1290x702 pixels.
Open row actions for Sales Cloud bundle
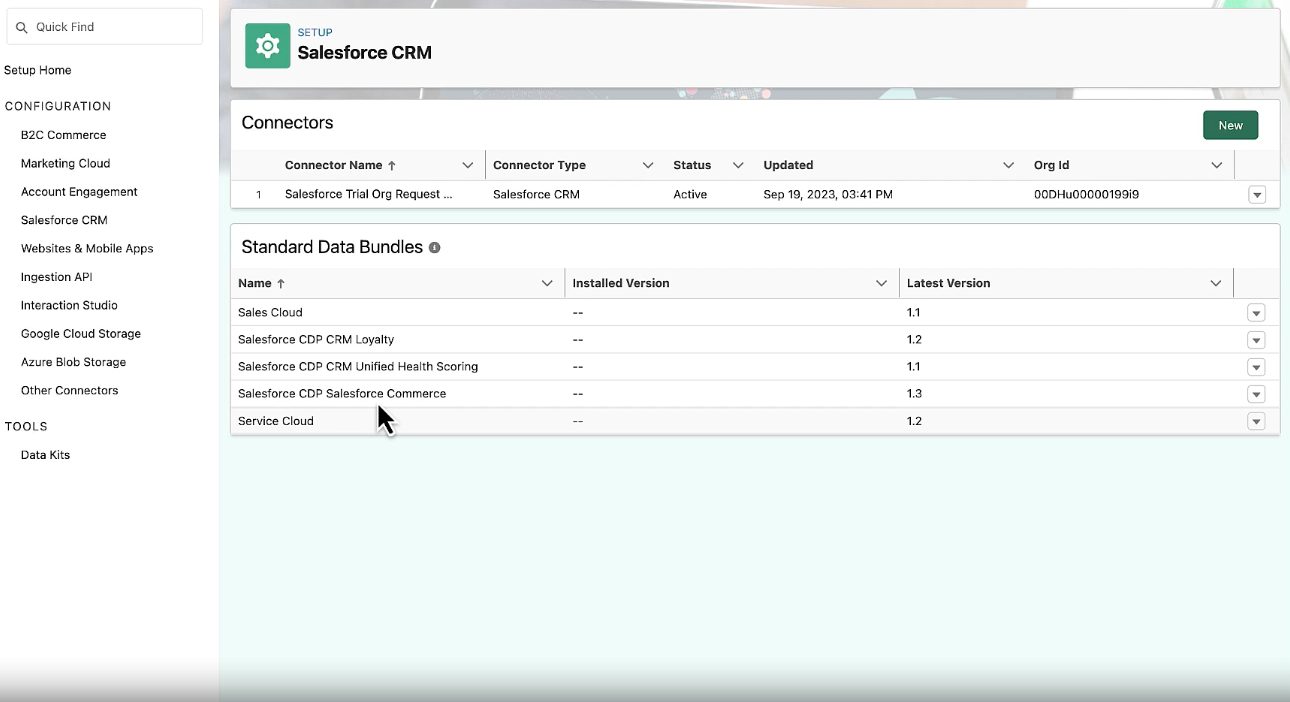coord(1256,312)
